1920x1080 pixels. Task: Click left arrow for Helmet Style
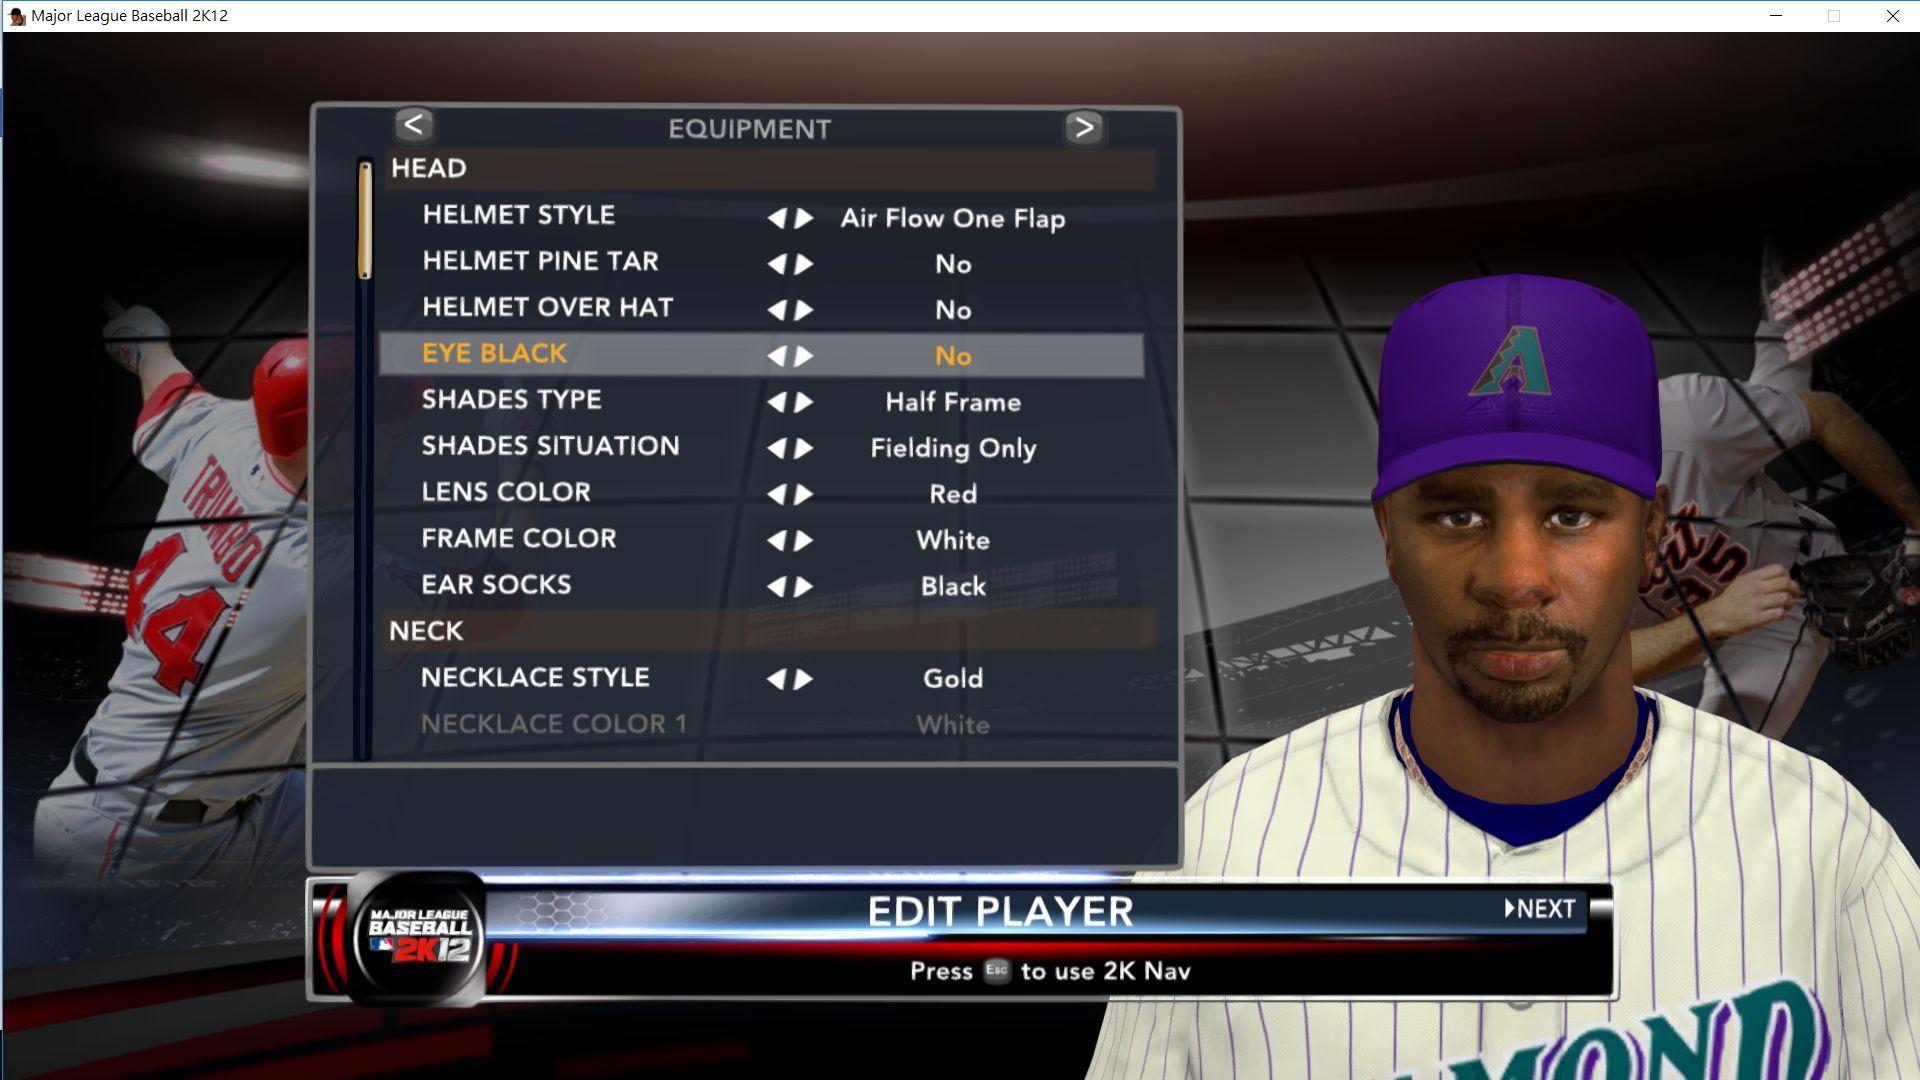click(x=777, y=218)
